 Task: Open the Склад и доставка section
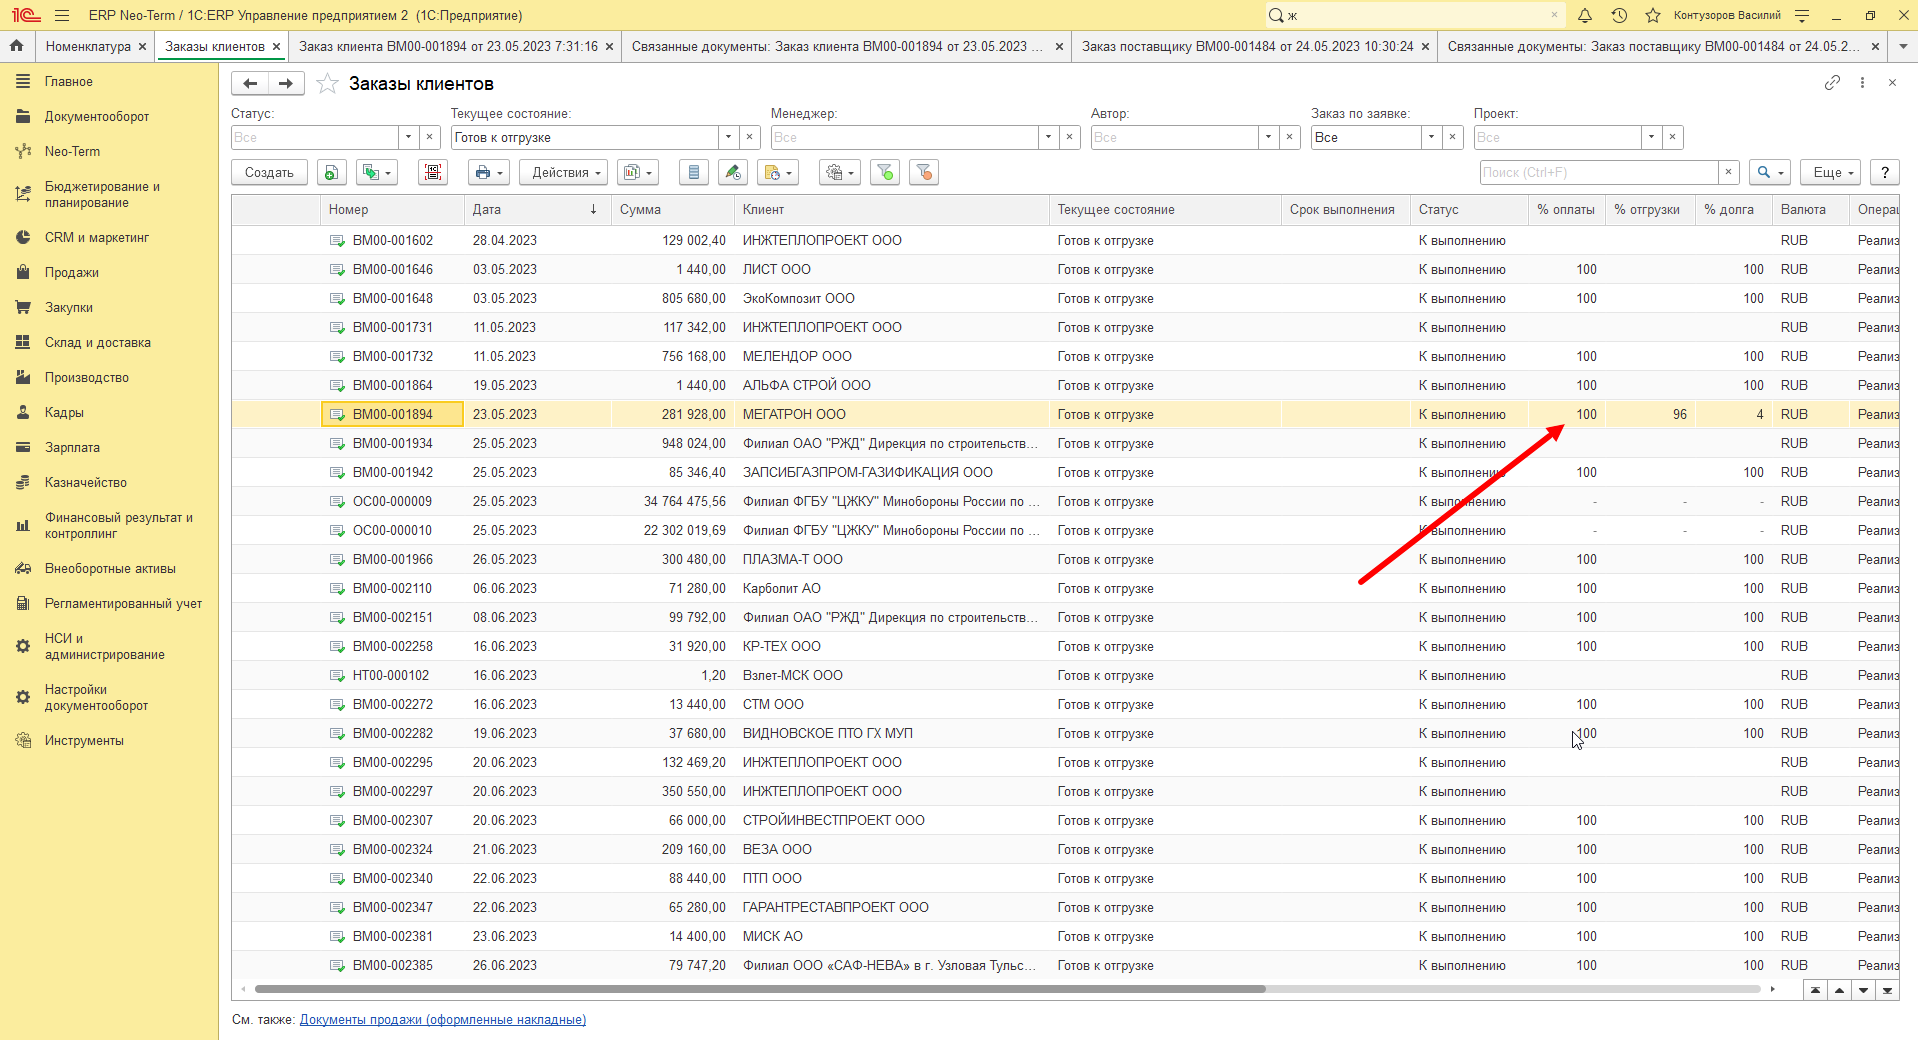click(97, 342)
